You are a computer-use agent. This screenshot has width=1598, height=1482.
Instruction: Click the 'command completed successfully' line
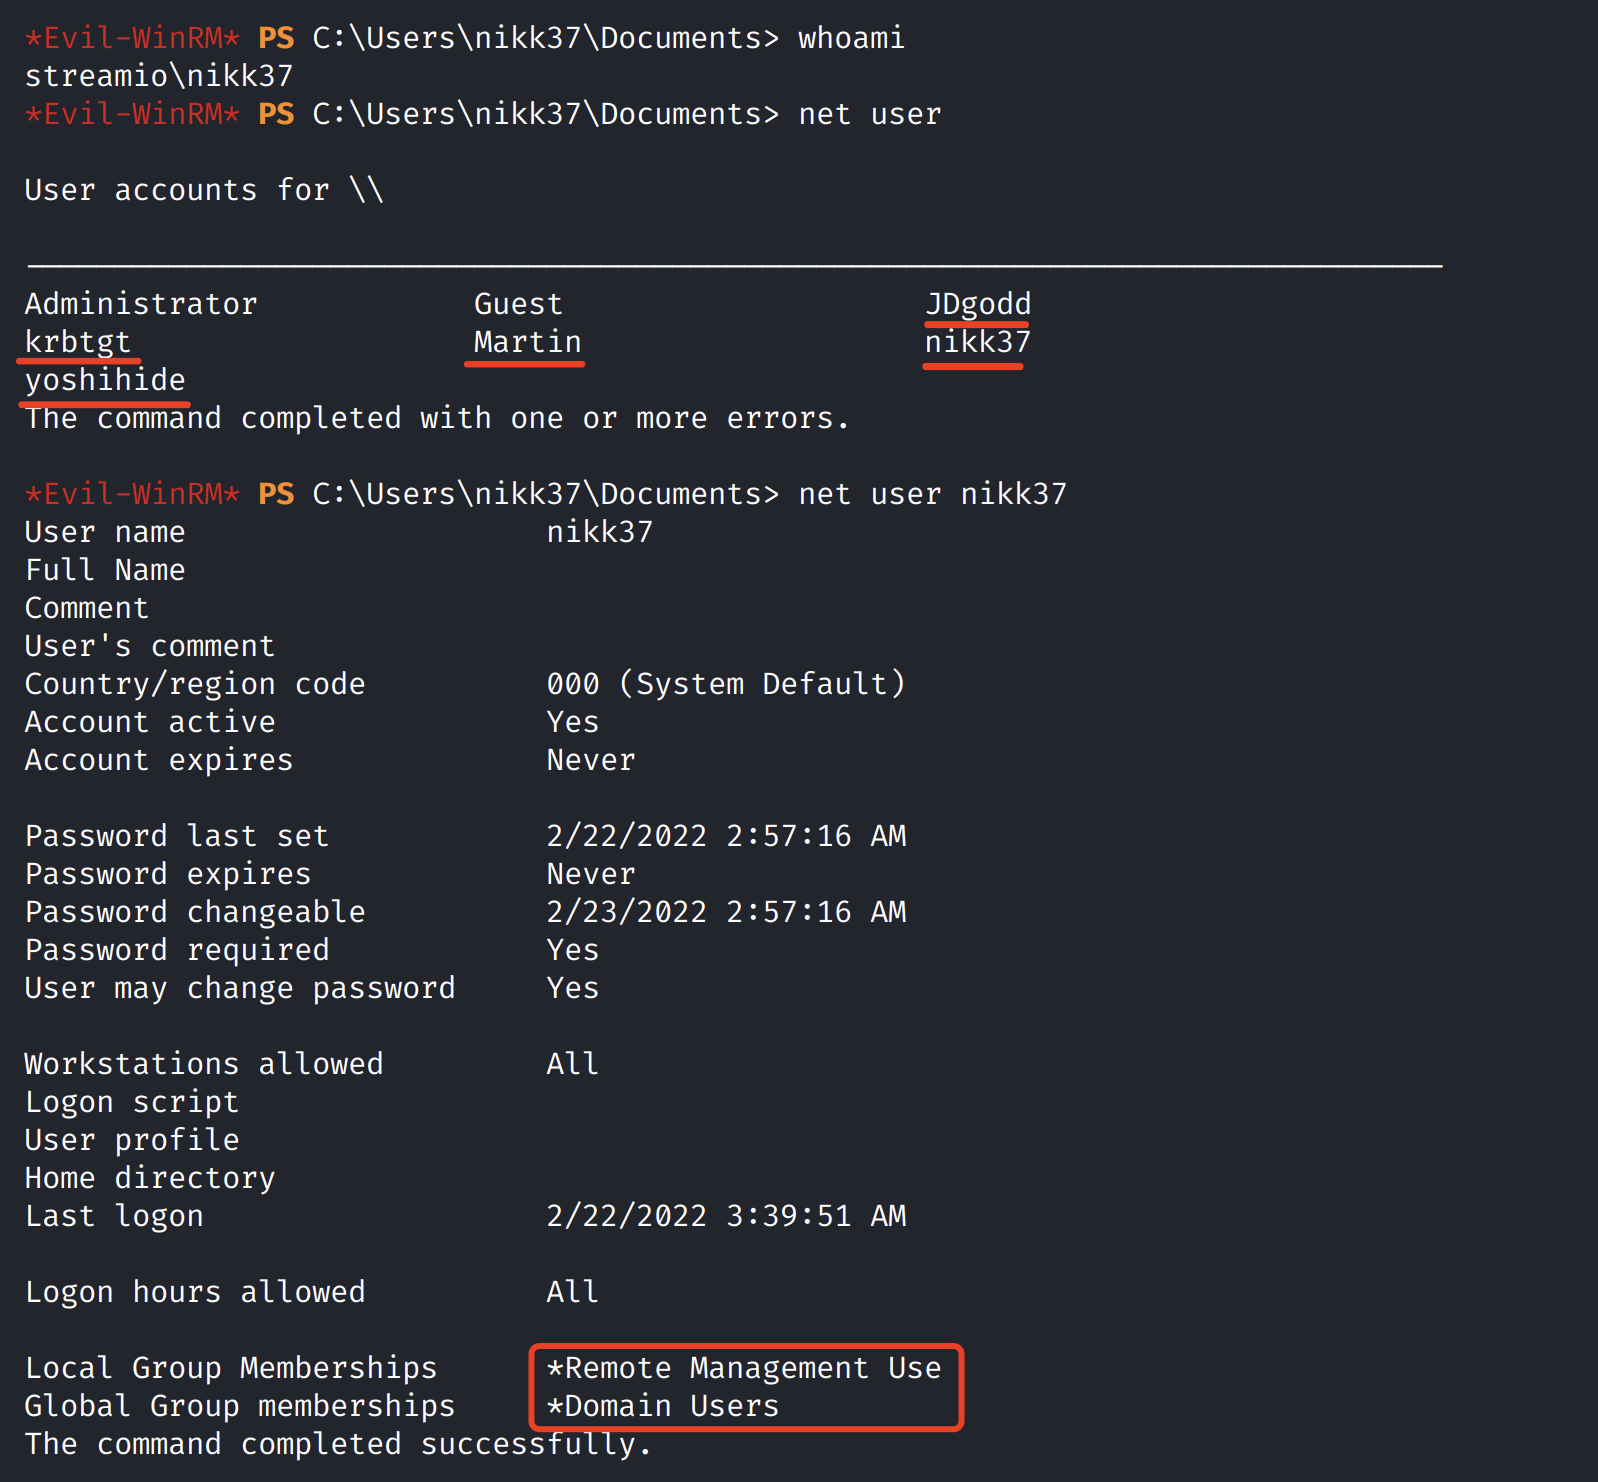pyautogui.click(x=338, y=1444)
